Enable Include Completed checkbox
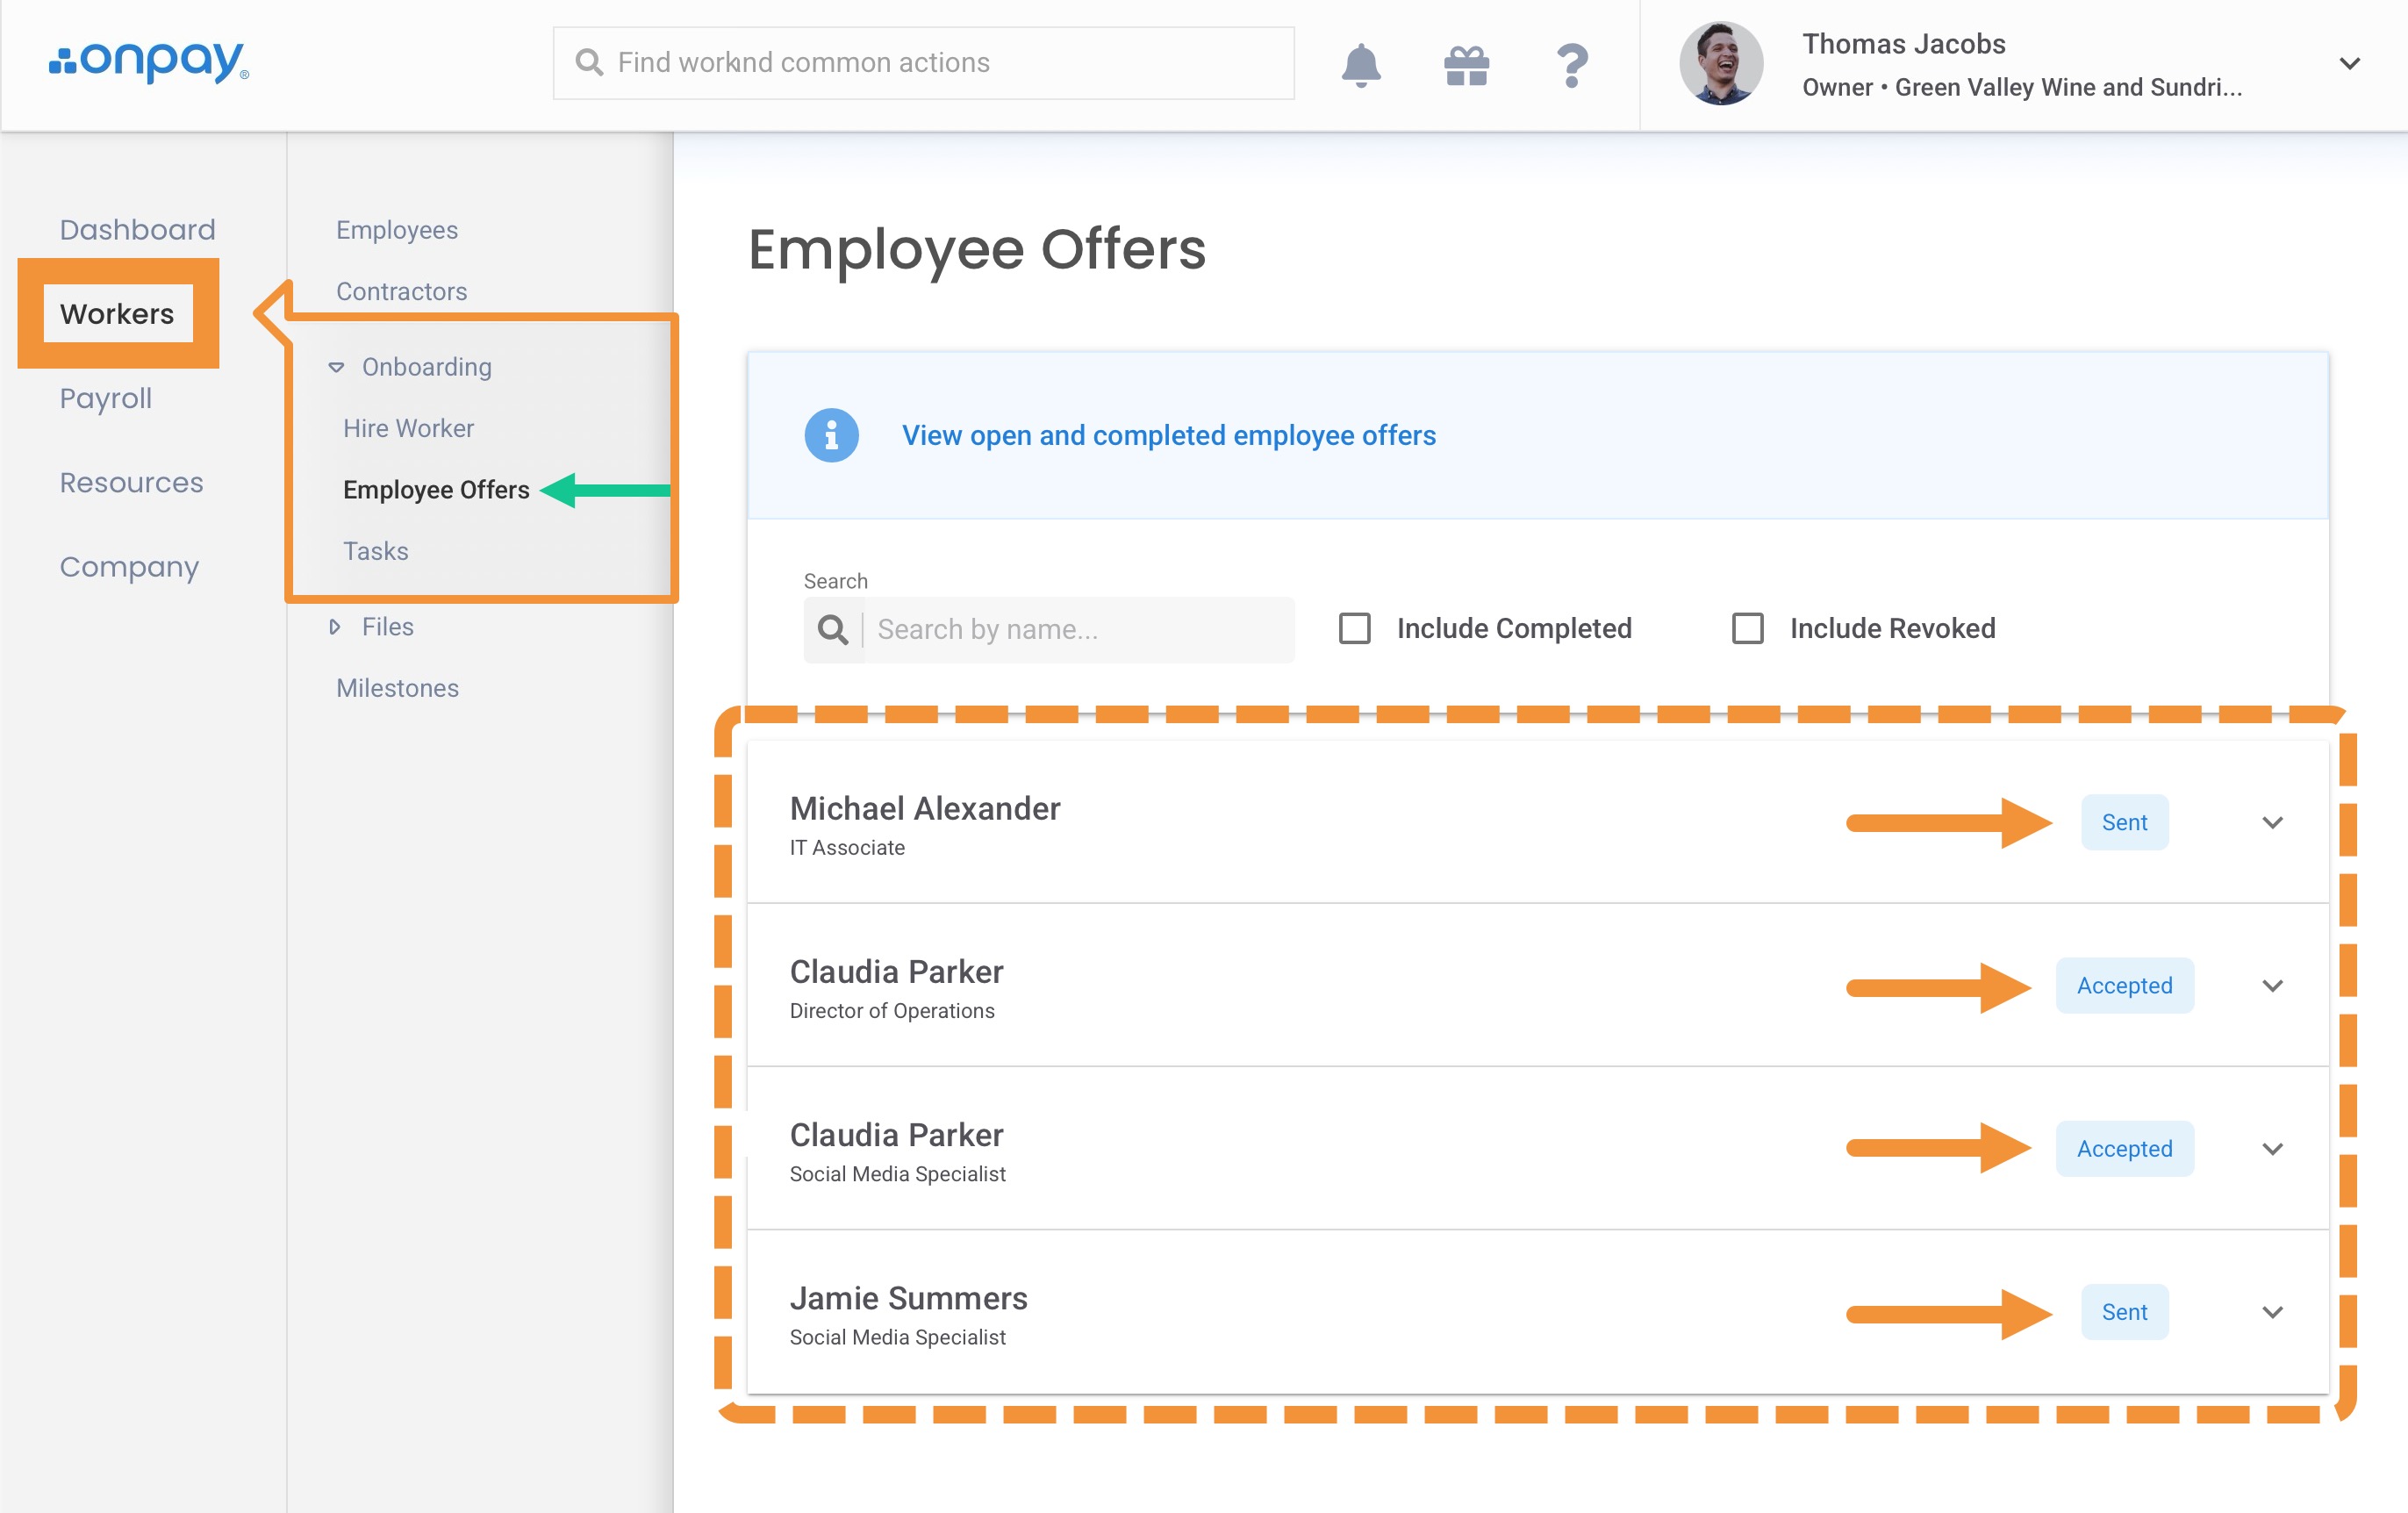The image size is (2408, 1513). [1354, 628]
